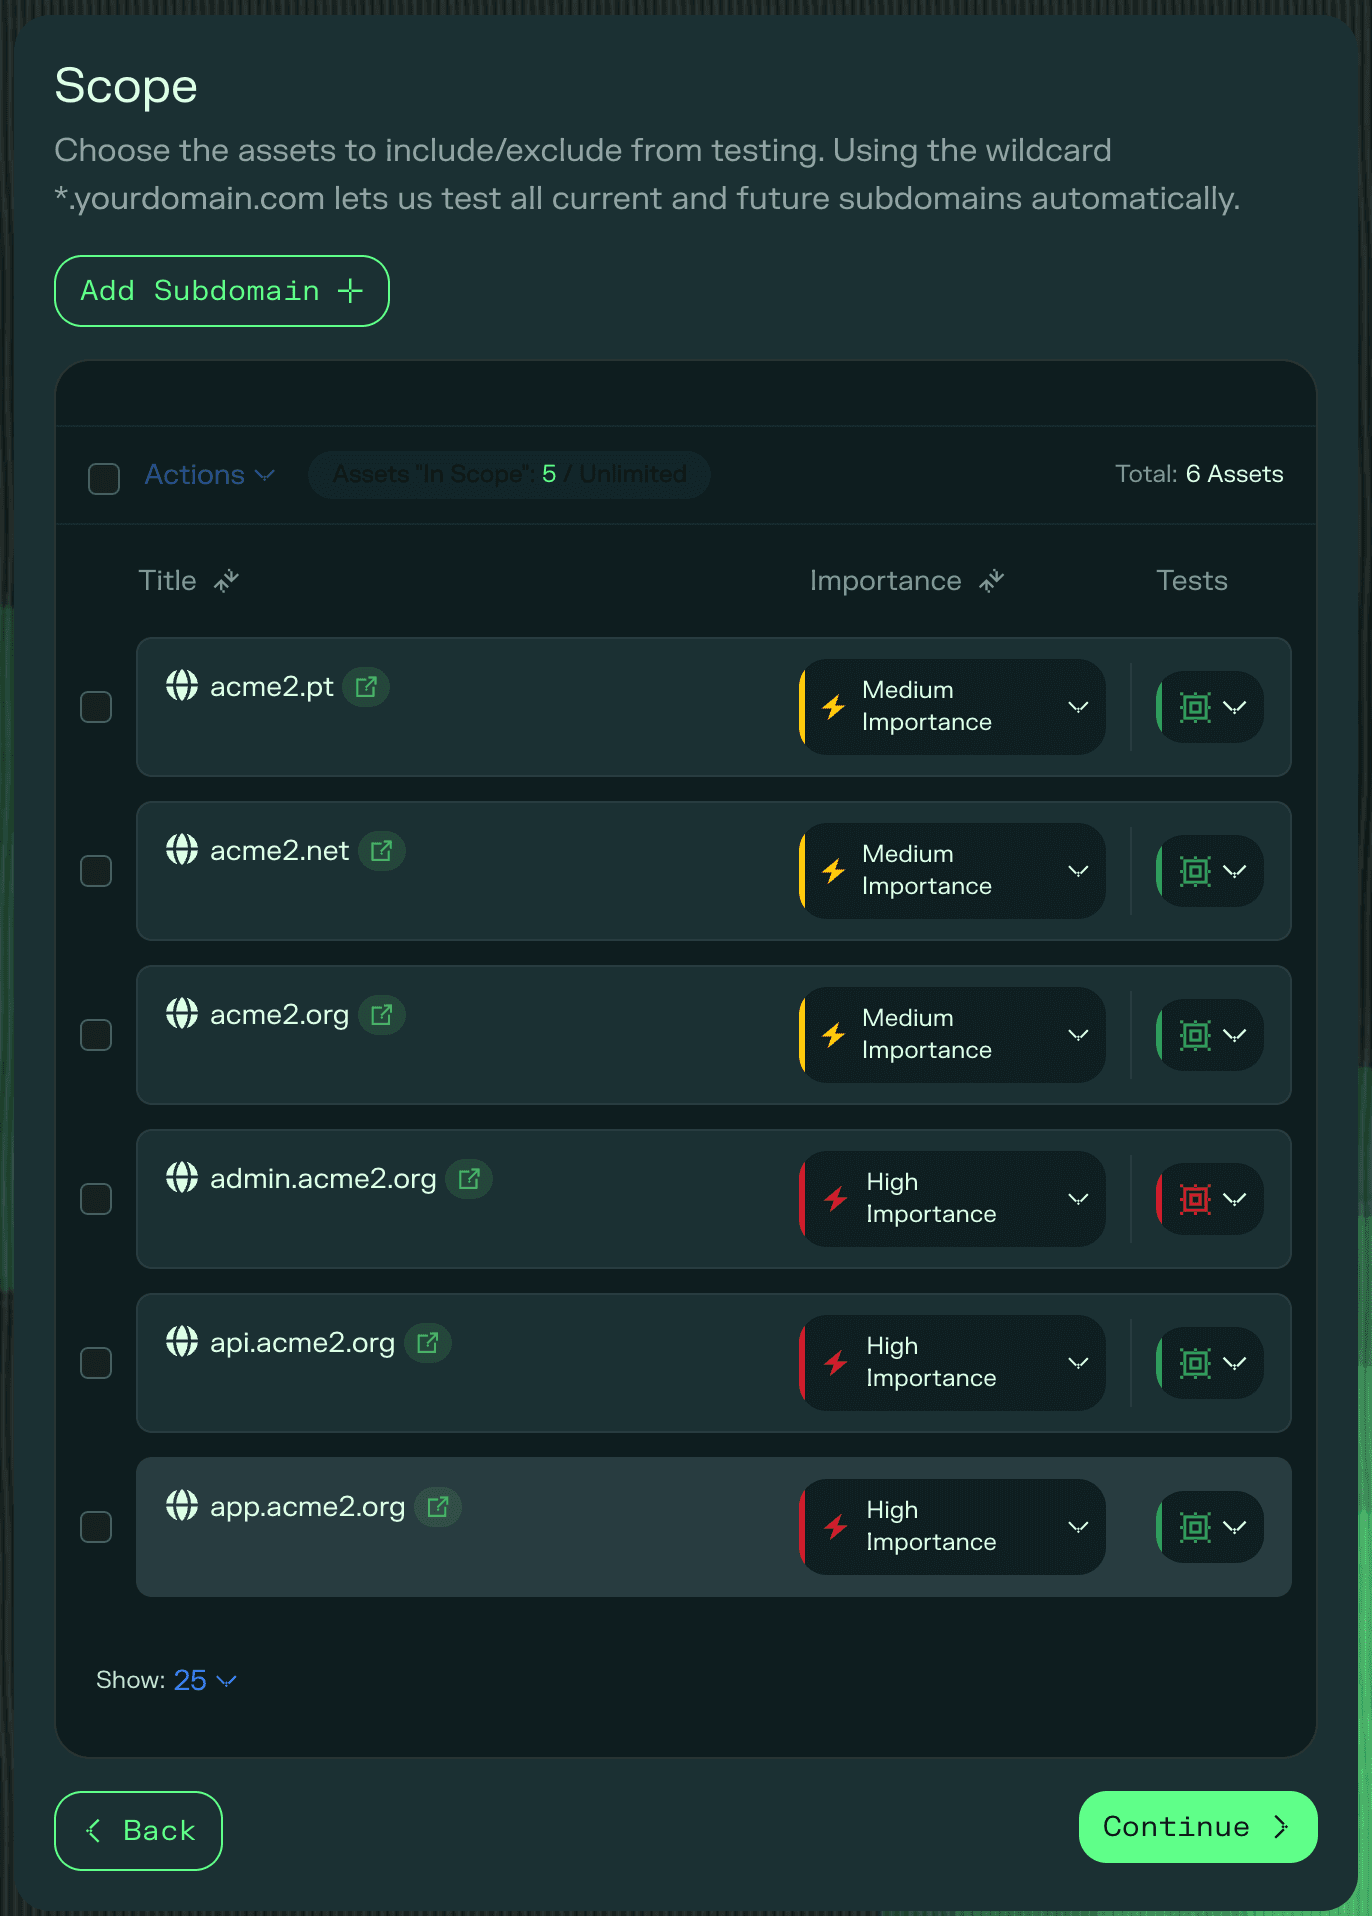Click the Continue button
Viewport: 1372px width, 1916px height.
click(1198, 1827)
